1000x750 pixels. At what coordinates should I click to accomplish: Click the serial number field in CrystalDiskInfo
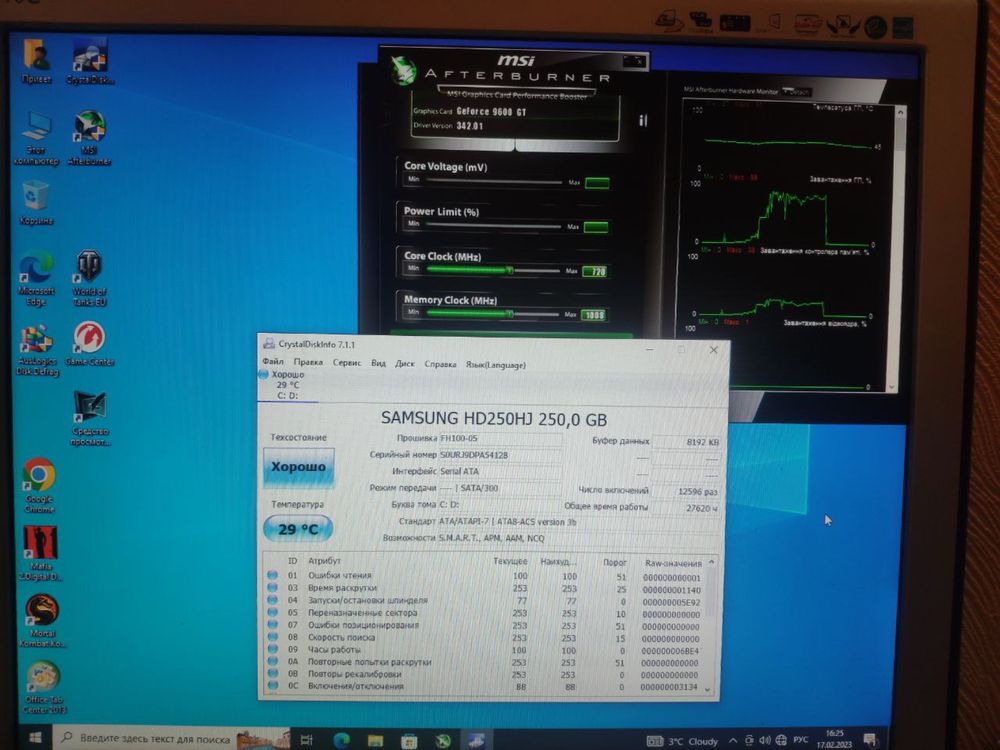pyautogui.click(x=500, y=455)
